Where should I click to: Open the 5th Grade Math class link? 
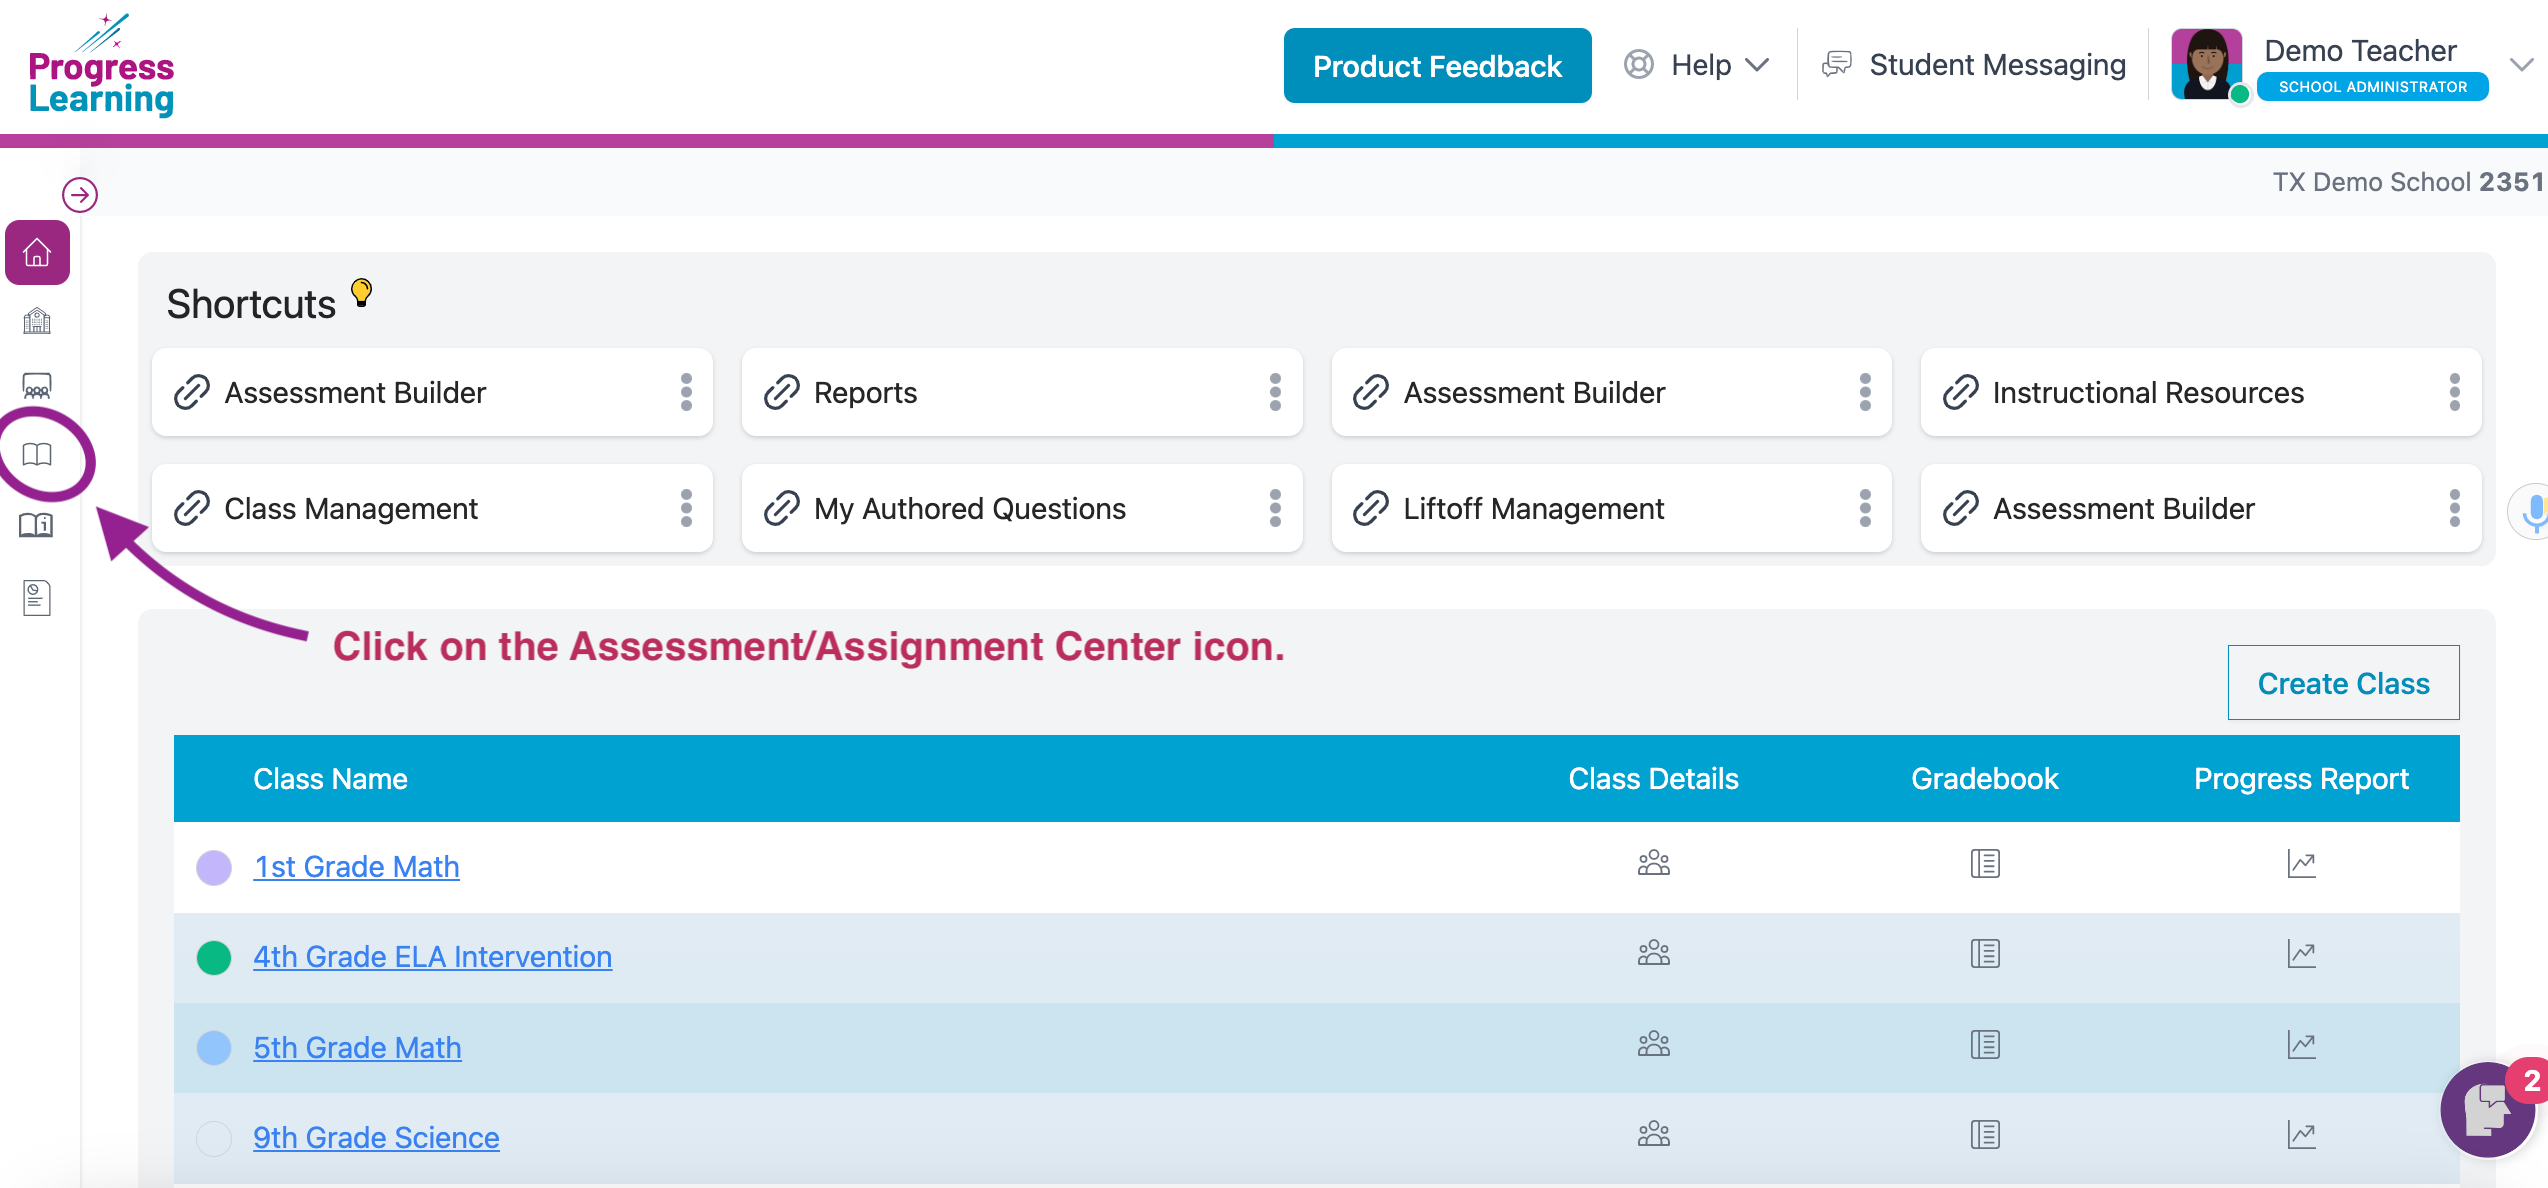357,1047
